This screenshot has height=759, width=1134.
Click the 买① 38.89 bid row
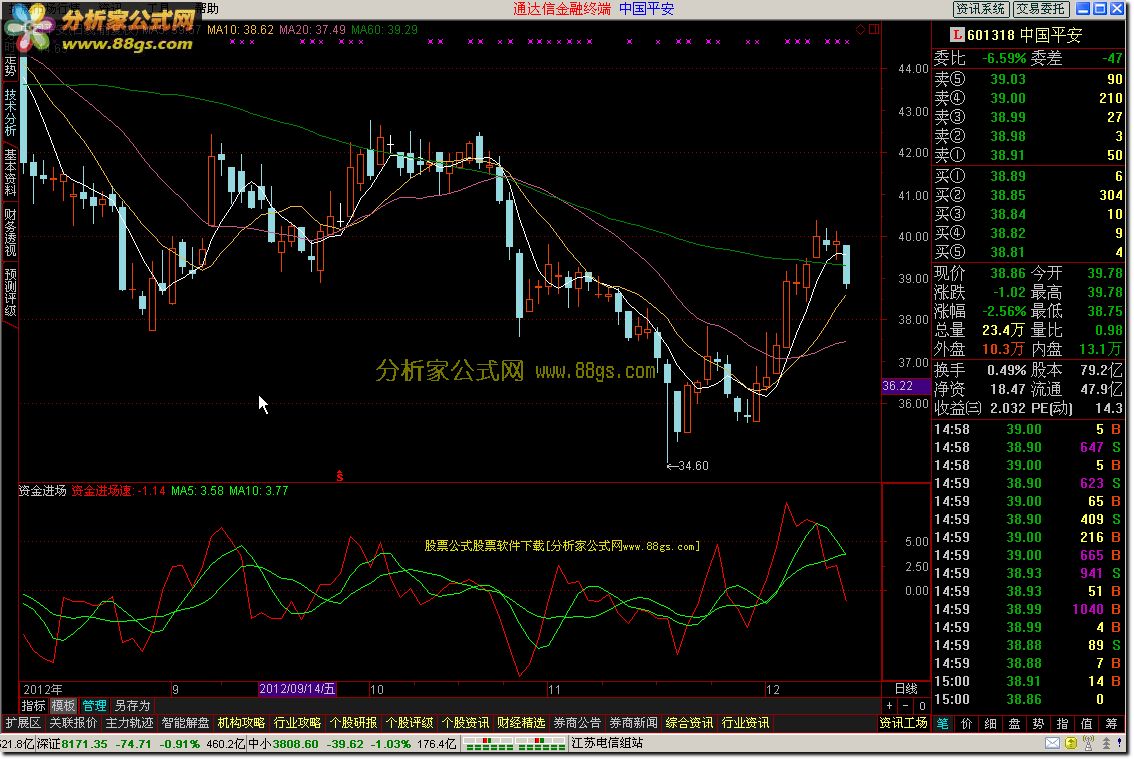click(x=1028, y=176)
